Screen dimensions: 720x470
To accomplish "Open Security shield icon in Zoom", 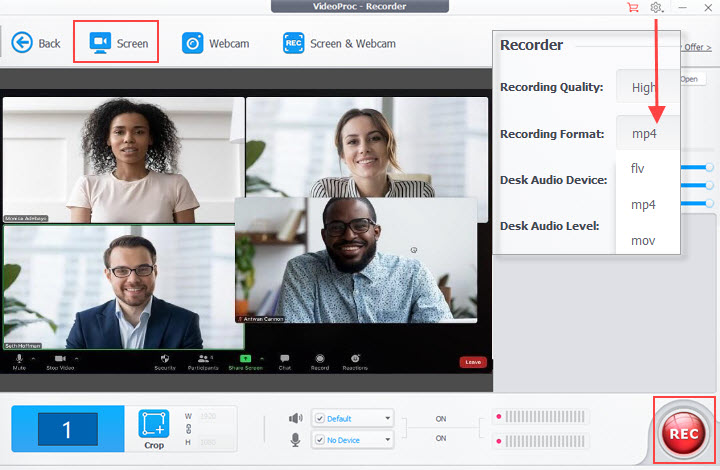I will pos(165,358).
